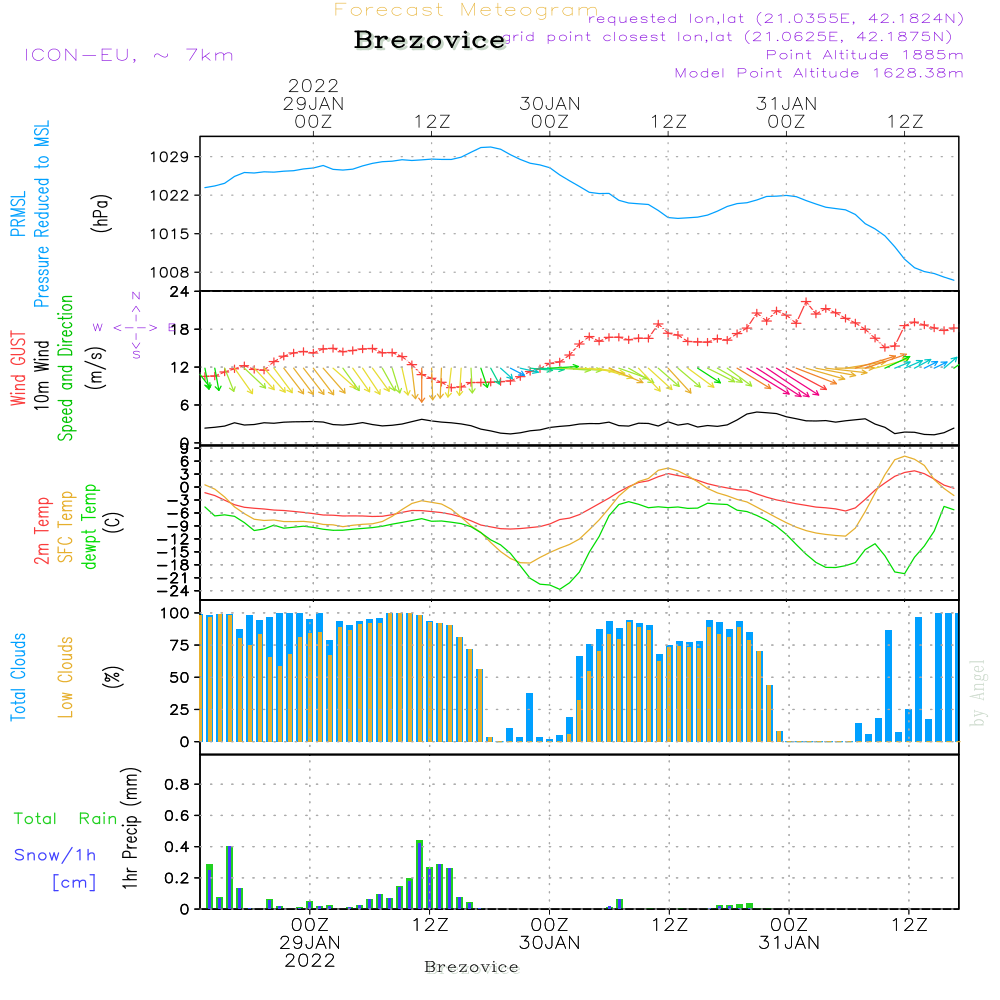The height and width of the screenshot is (1000, 1000).
Task: Click the 'PRMSL Pressure Reduced to MSL' axis title
Action: [x=30, y=214]
